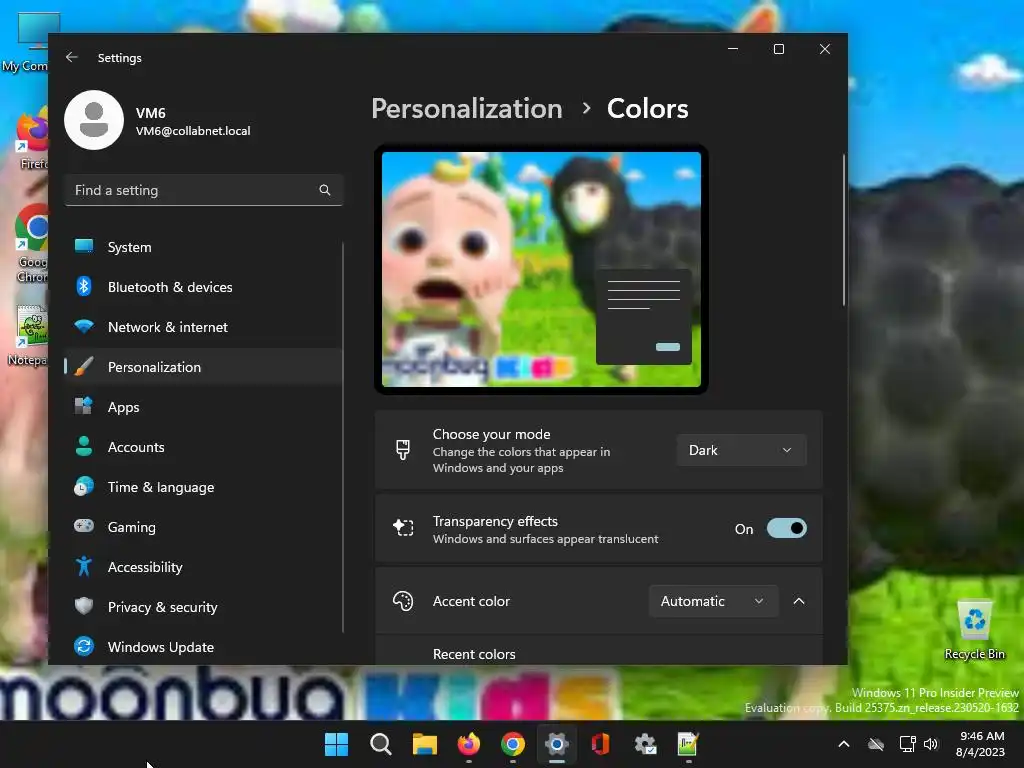Open the volume speaker tray icon
Screen dimensions: 1024x768
931,744
